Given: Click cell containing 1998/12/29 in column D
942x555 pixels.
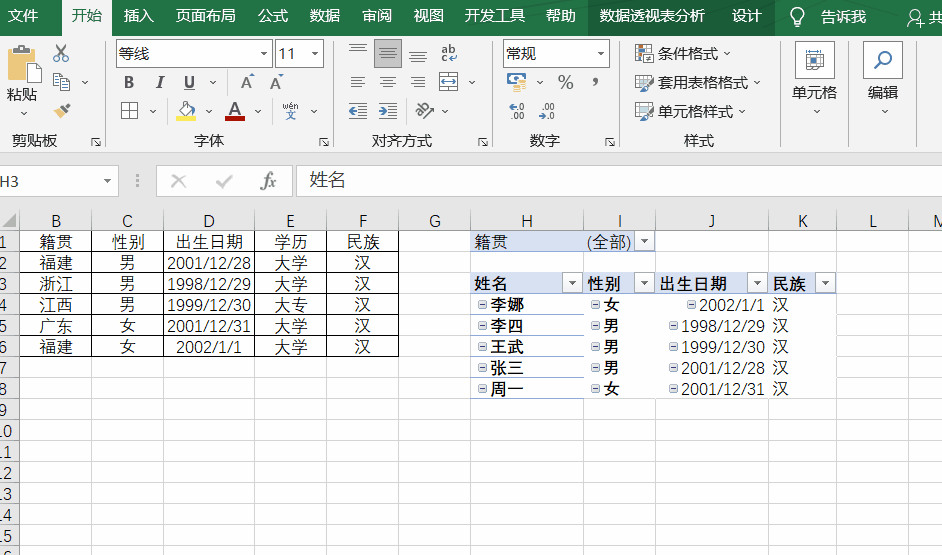Looking at the screenshot, I should [x=208, y=284].
